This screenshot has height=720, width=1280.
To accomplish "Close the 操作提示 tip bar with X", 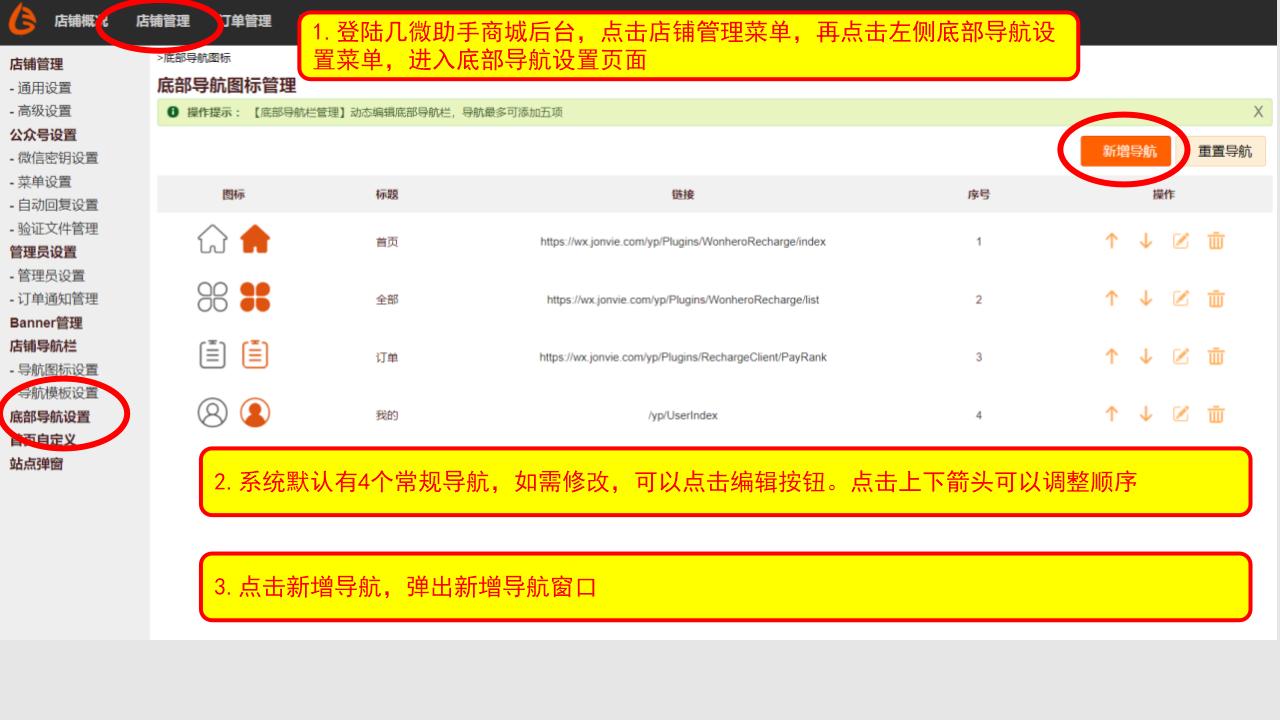I will pos(1259,112).
